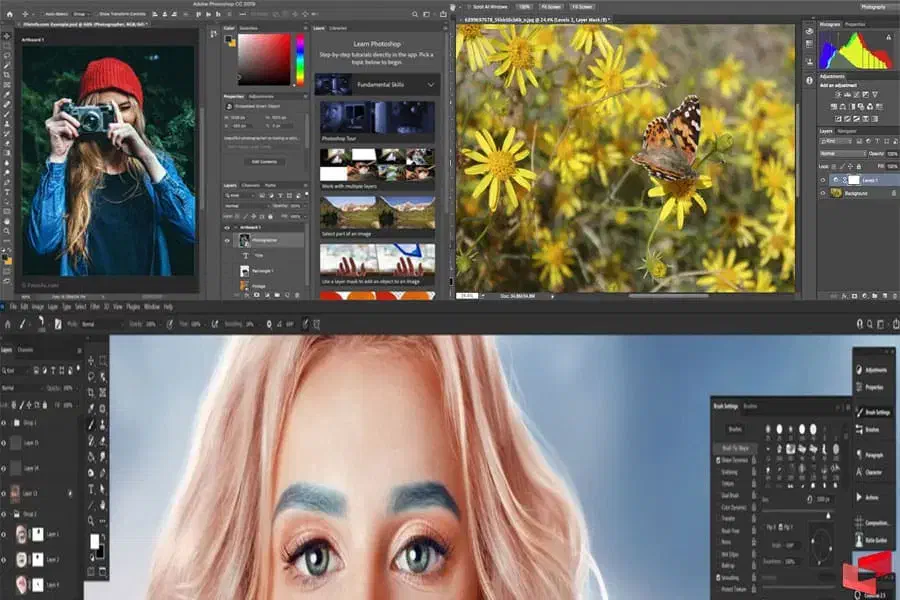Click the rainbow hue slider in Color panel
The image size is (900, 600).
coord(298,60)
